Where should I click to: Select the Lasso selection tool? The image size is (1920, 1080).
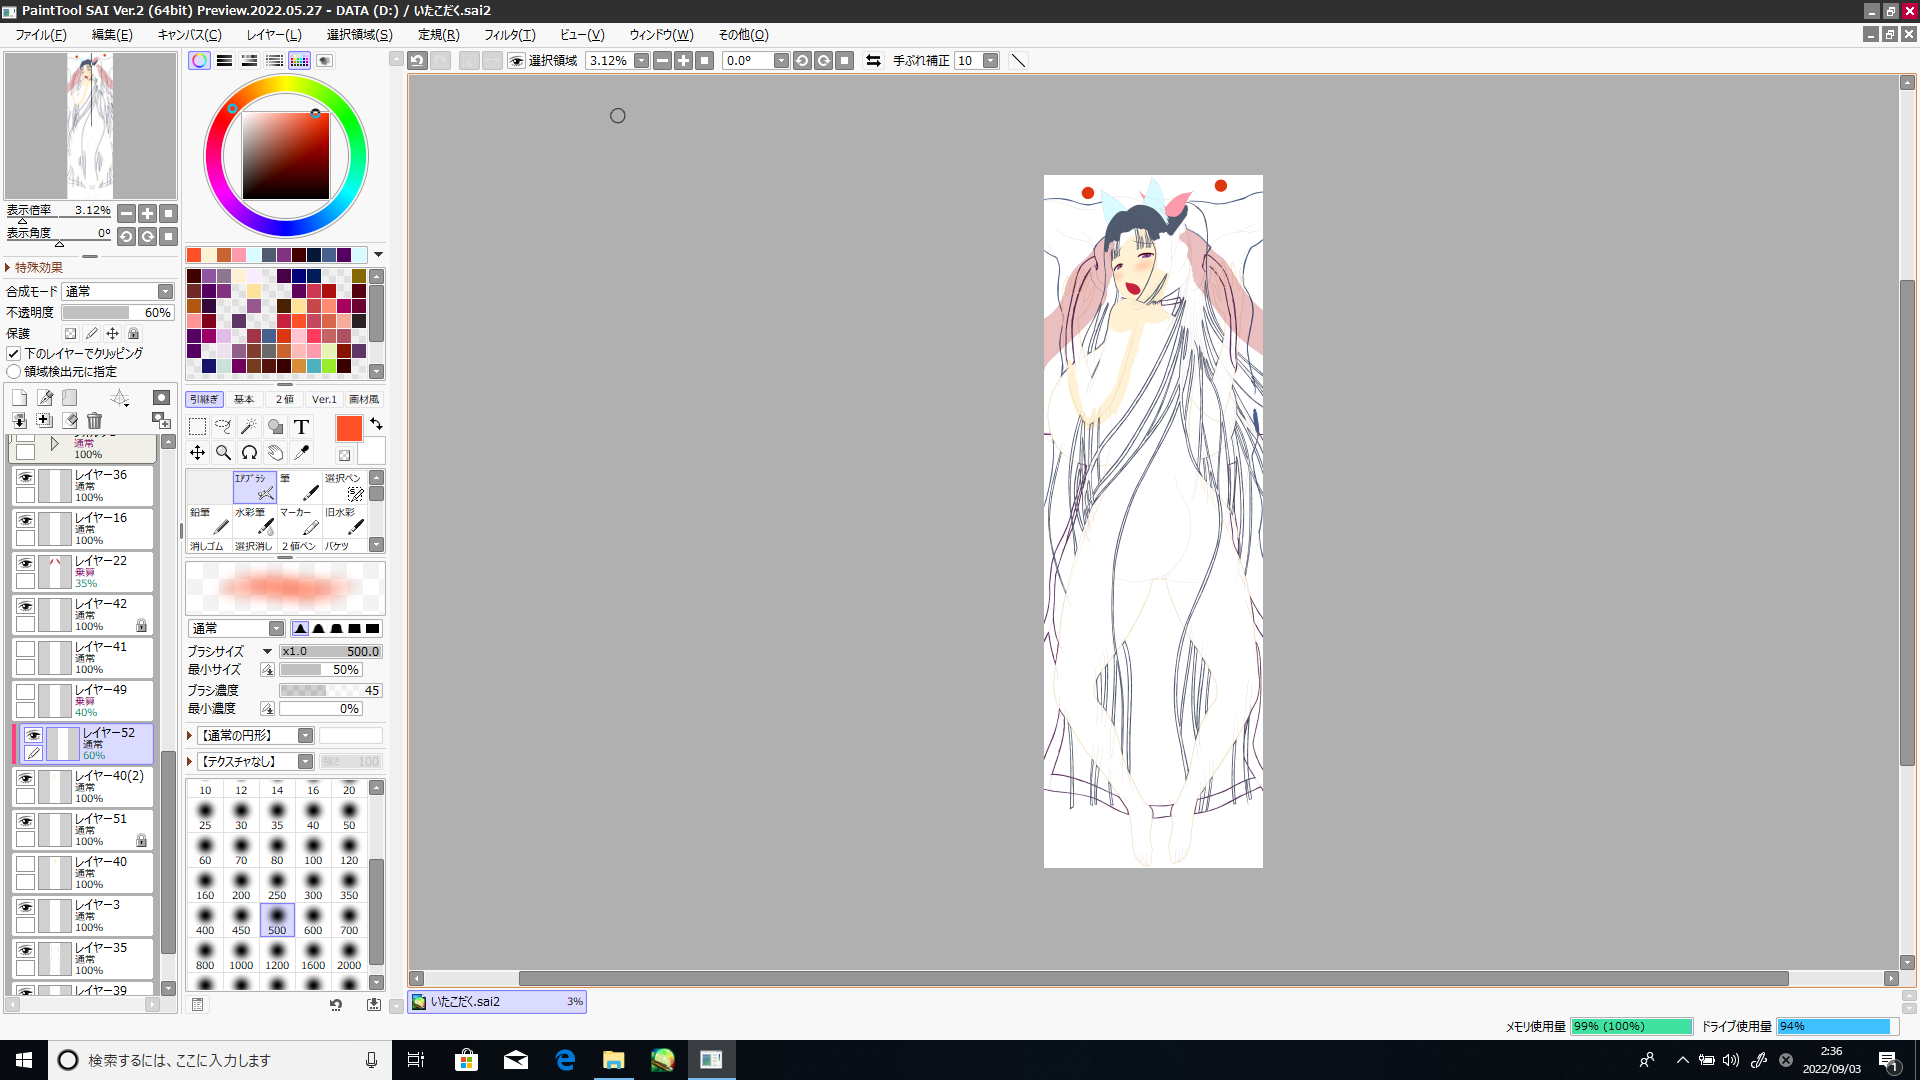[223, 427]
